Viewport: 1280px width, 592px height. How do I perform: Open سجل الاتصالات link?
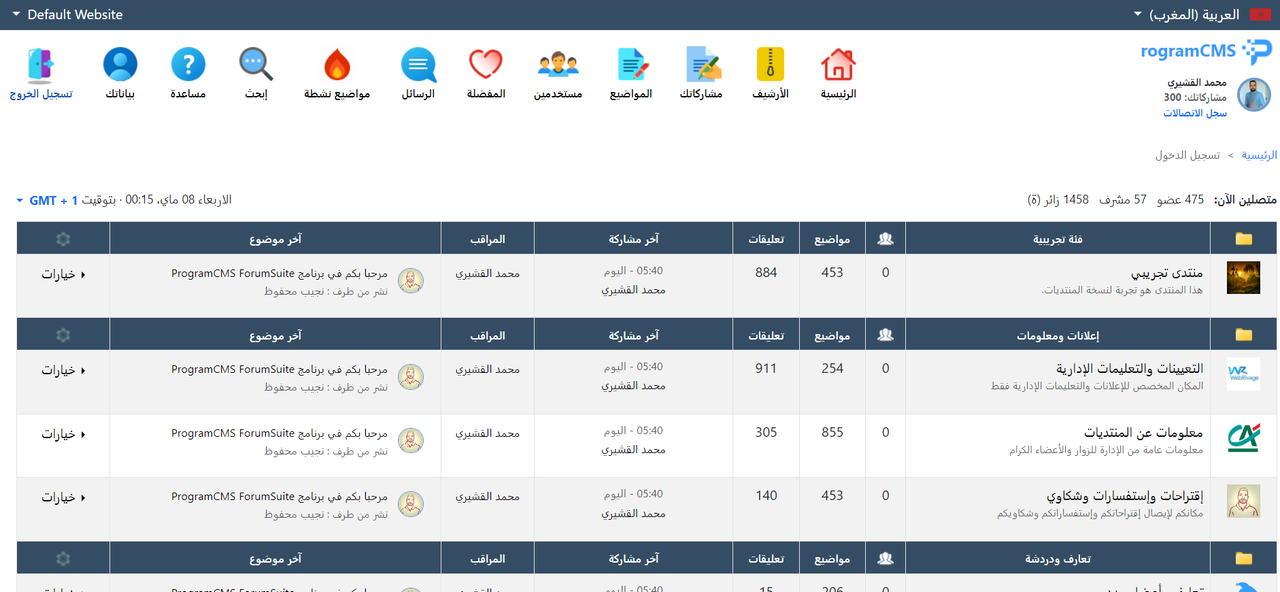pyautogui.click(x=1195, y=113)
